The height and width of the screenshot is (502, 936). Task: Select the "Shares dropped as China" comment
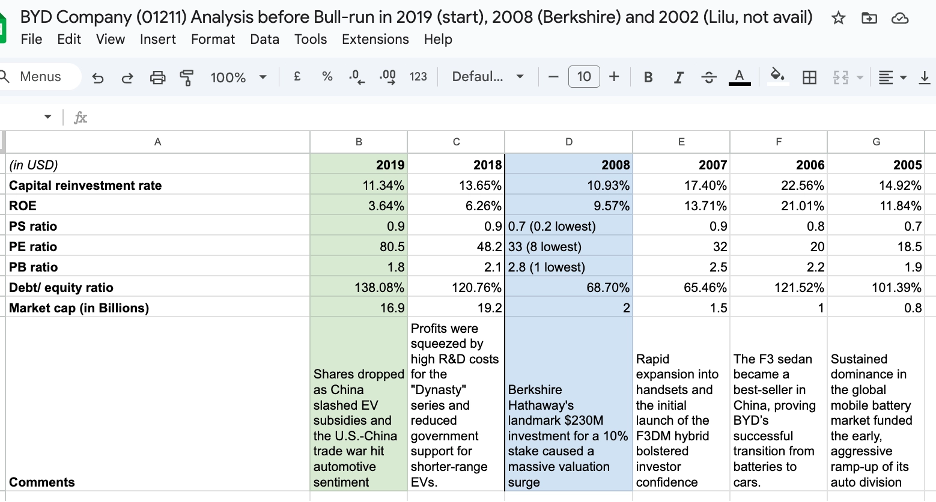[359, 404]
